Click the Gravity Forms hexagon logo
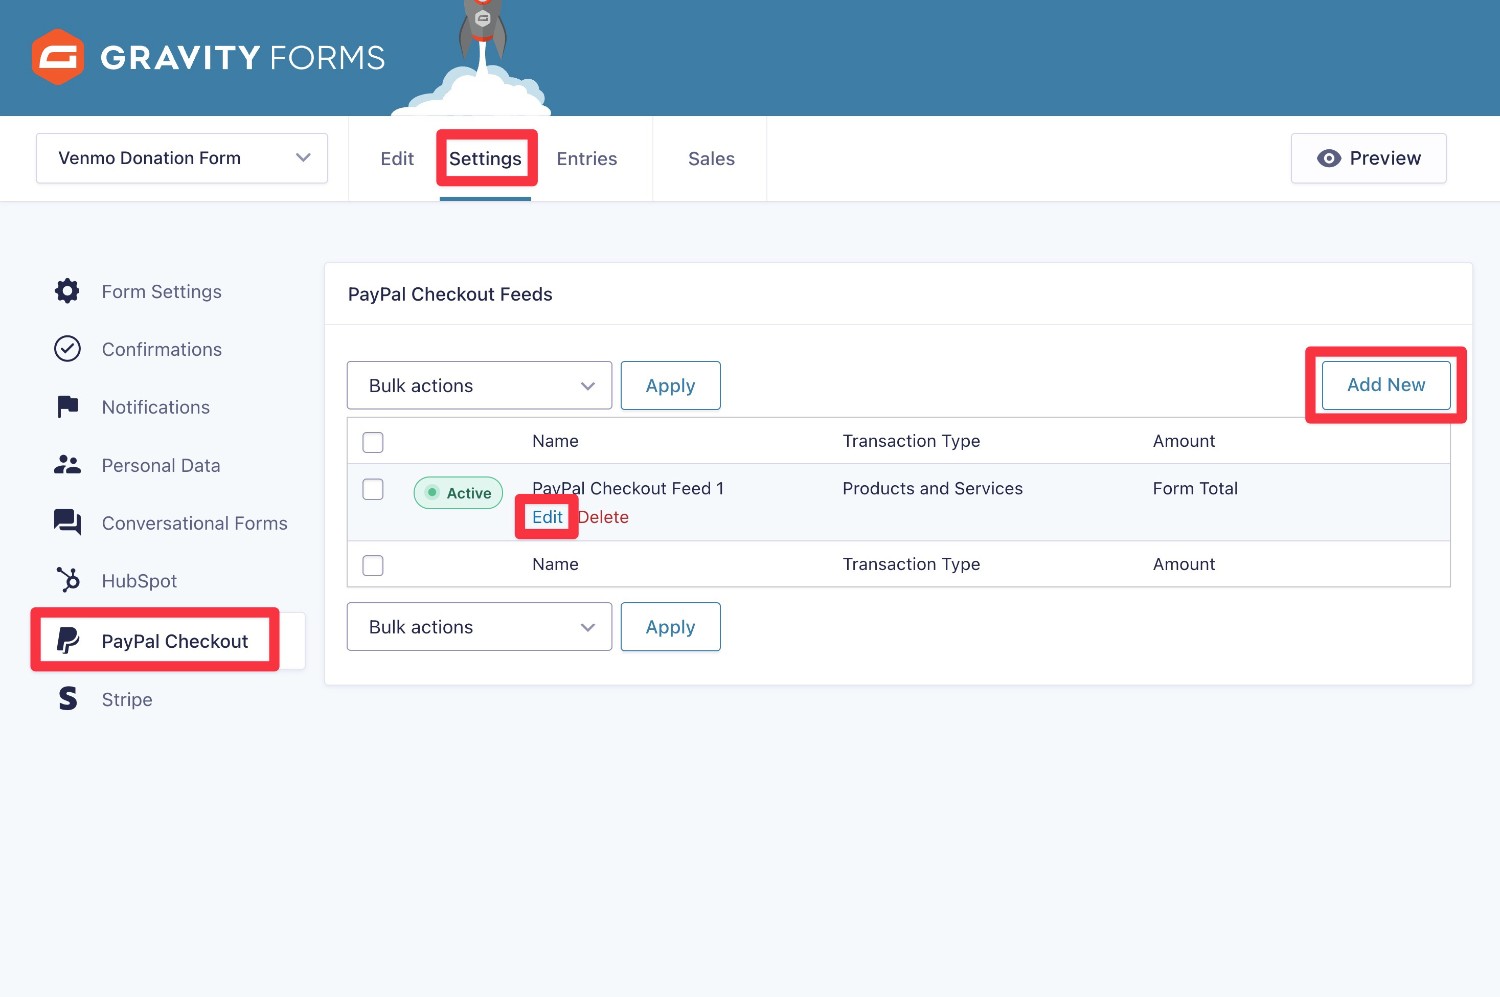 (57, 57)
